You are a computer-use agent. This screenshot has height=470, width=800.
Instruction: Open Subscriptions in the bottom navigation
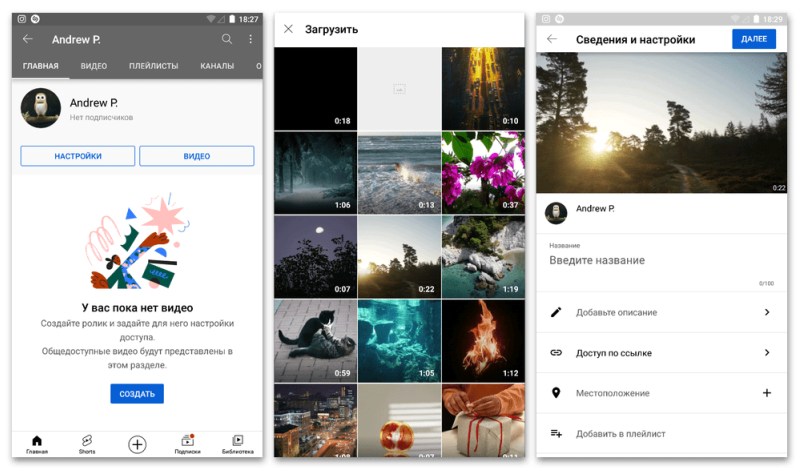(x=187, y=444)
